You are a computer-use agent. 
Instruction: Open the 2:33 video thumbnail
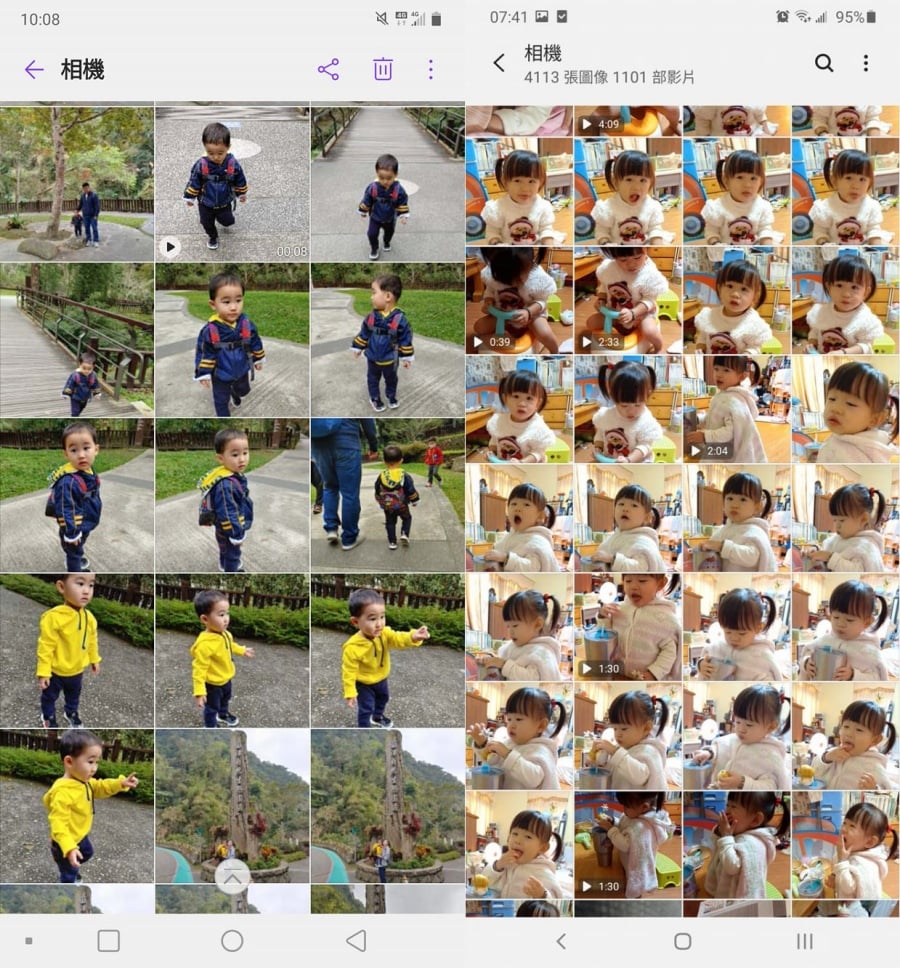click(627, 300)
